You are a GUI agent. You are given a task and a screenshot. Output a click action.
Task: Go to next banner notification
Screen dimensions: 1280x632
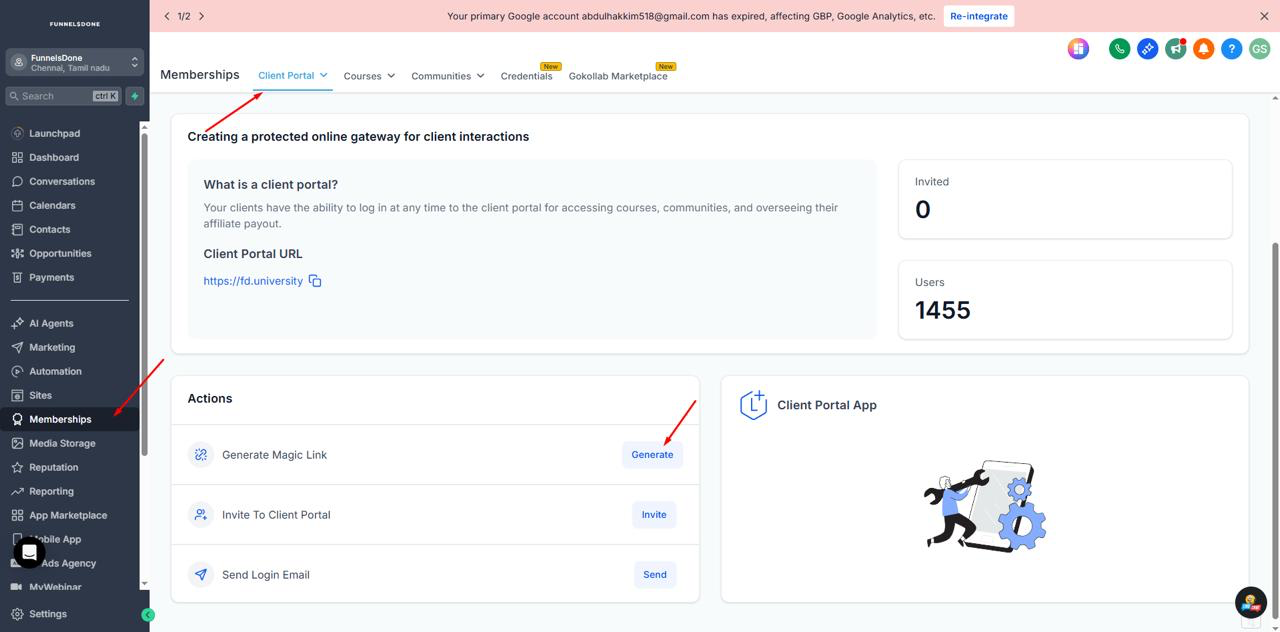pyautogui.click(x=202, y=16)
